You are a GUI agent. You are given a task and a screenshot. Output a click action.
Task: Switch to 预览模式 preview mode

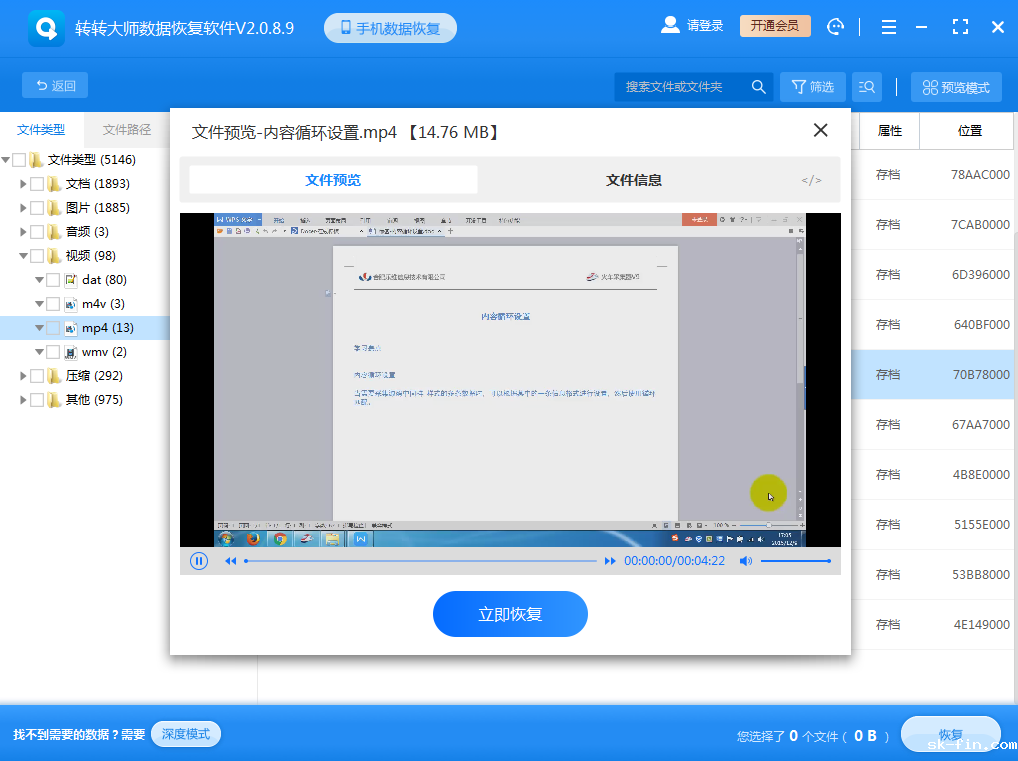point(955,87)
